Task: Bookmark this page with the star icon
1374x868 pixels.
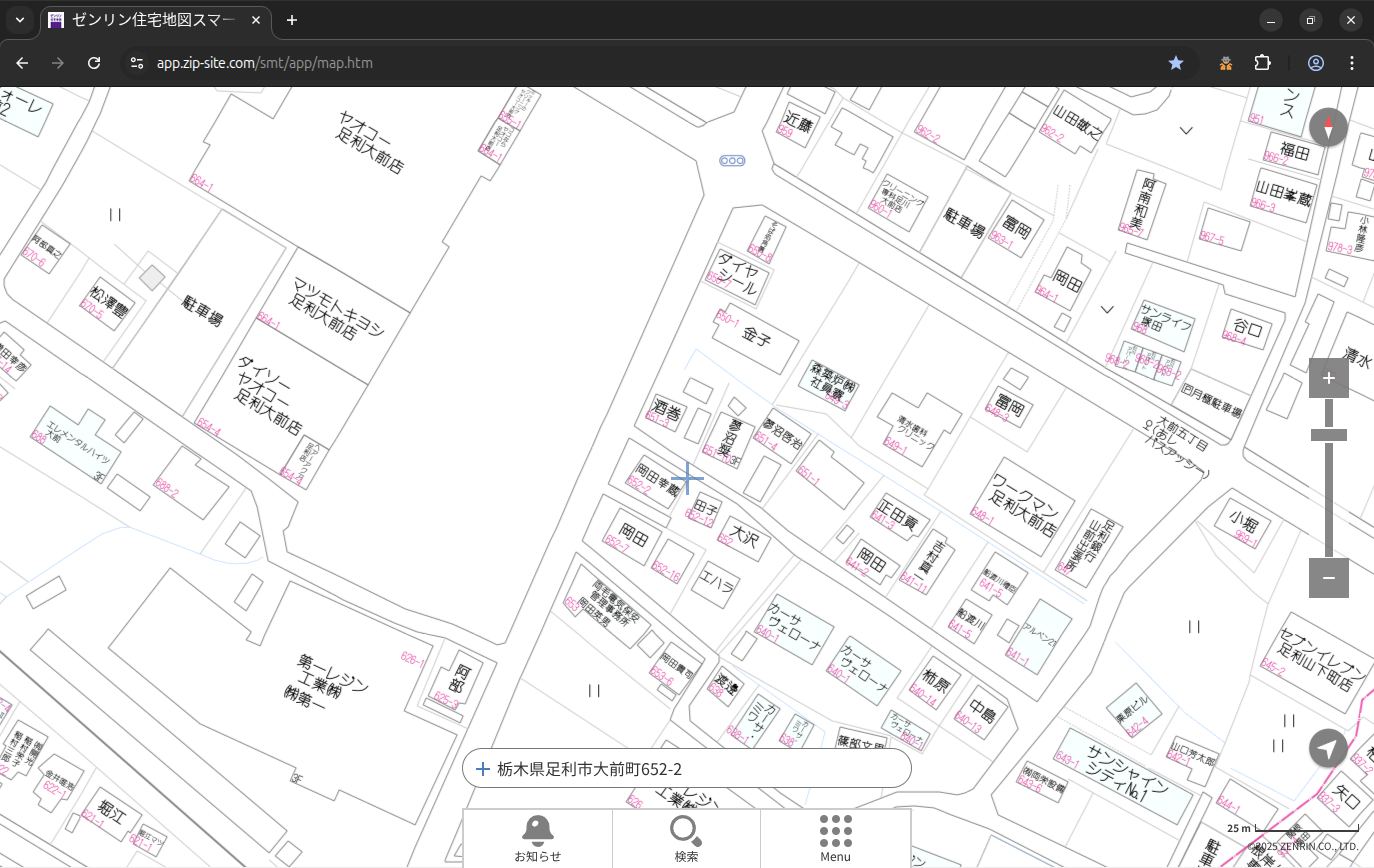Action: coord(1176,63)
